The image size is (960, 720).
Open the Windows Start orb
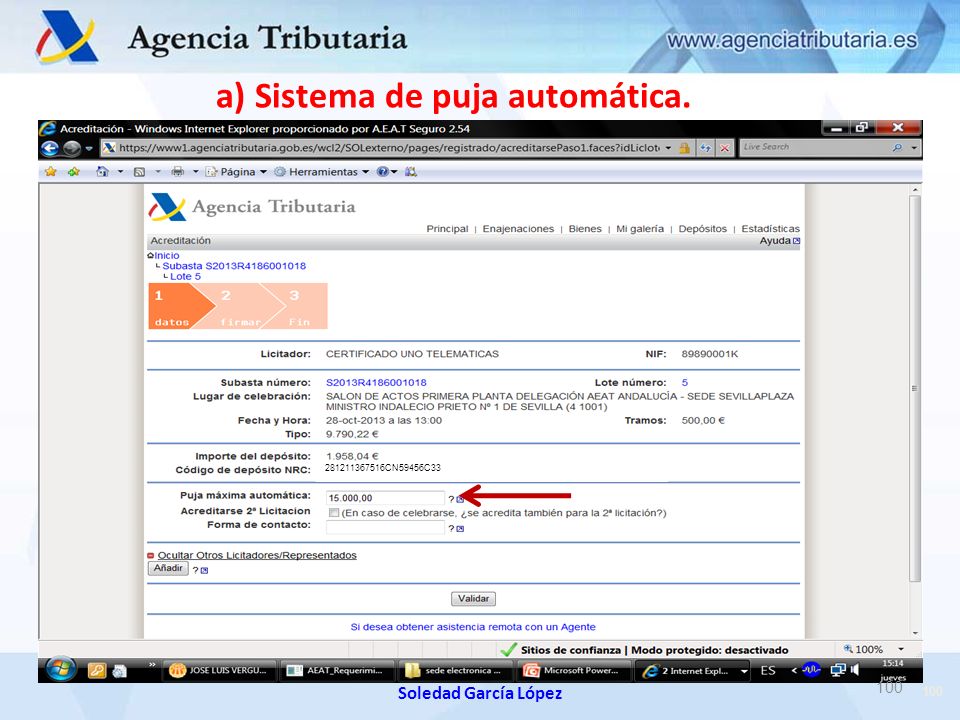click(61, 669)
